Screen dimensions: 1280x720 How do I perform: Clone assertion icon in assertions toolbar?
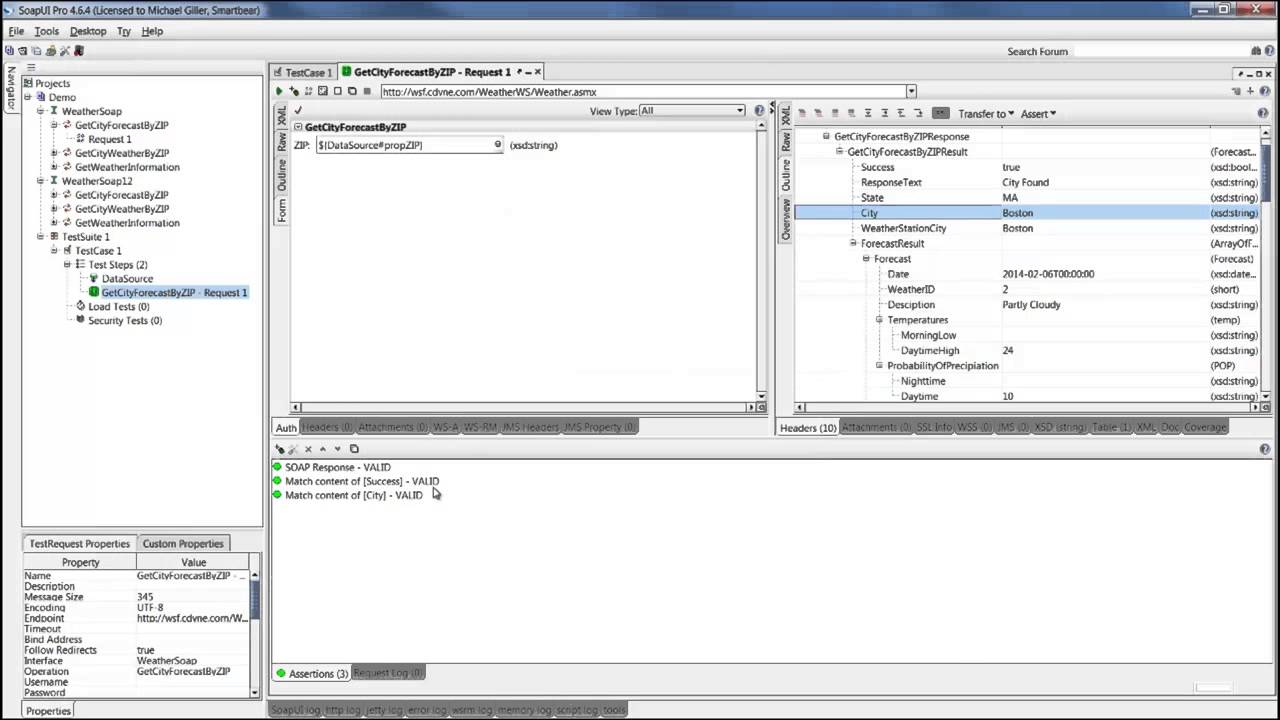(354, 449)
